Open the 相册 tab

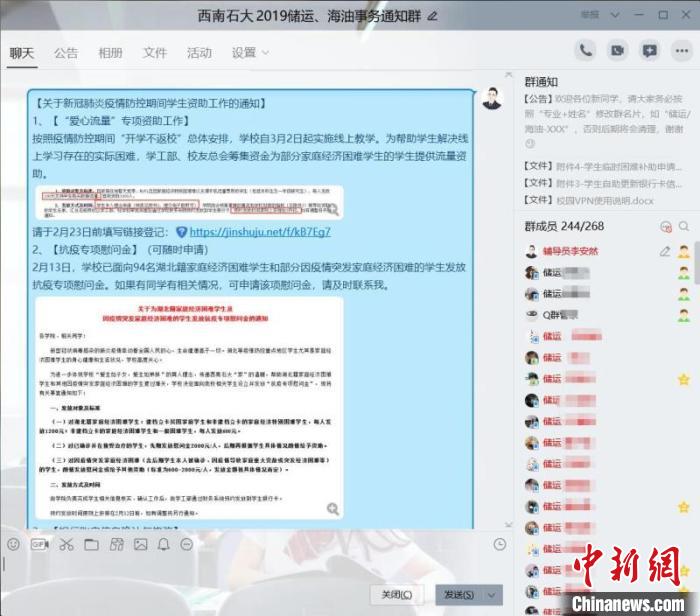(x=110, y=53)
